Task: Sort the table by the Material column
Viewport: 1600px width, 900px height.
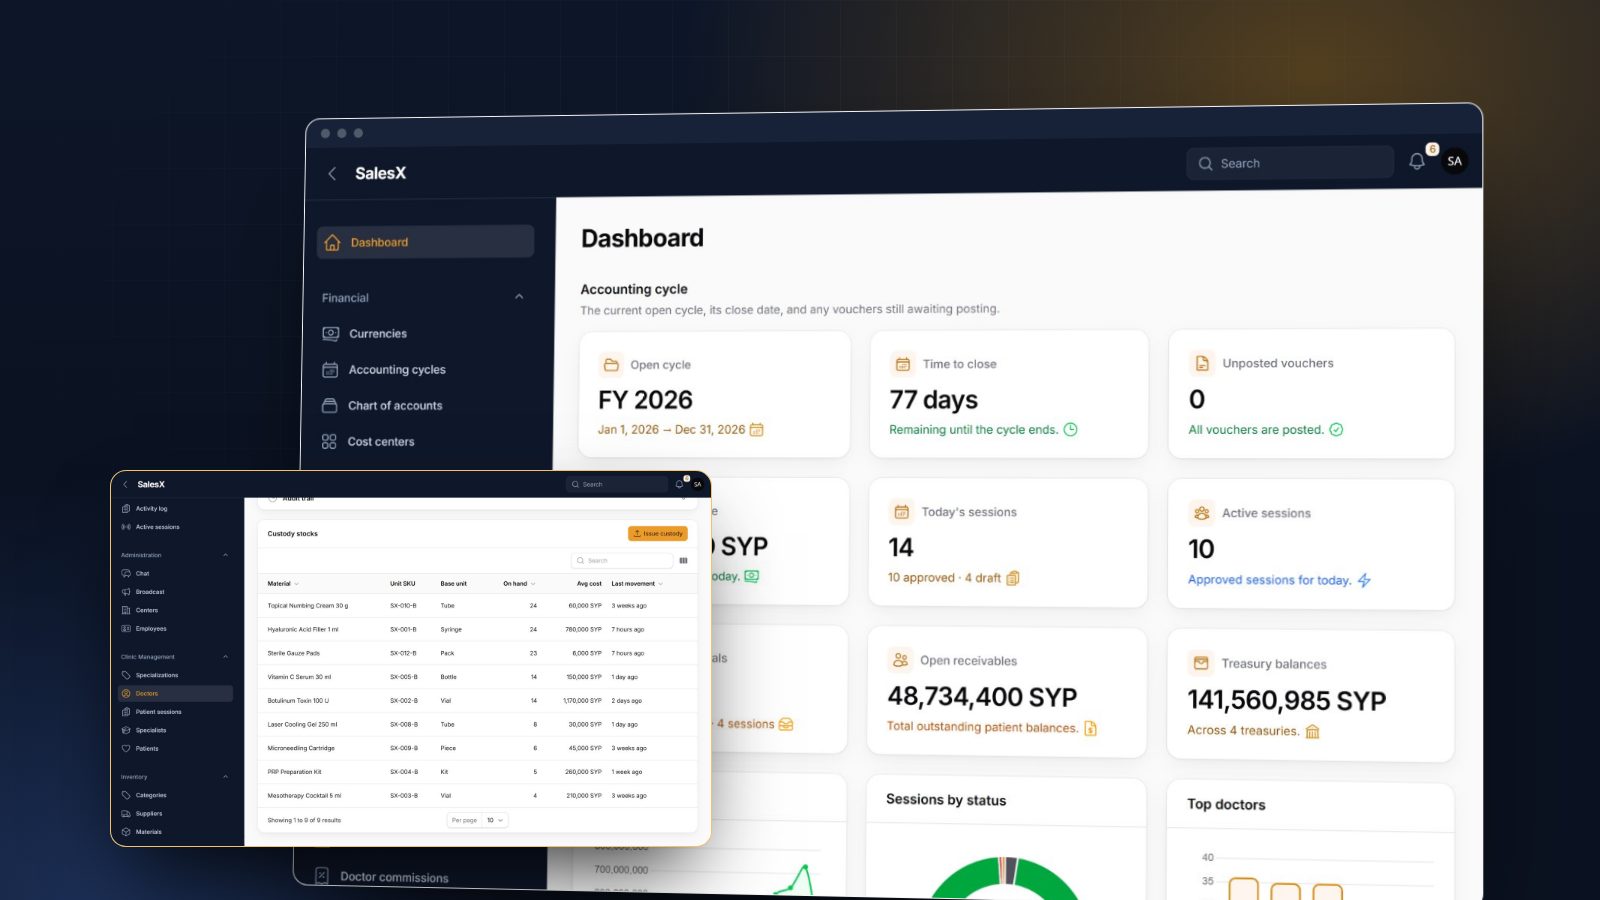Action: coord(282,584)
